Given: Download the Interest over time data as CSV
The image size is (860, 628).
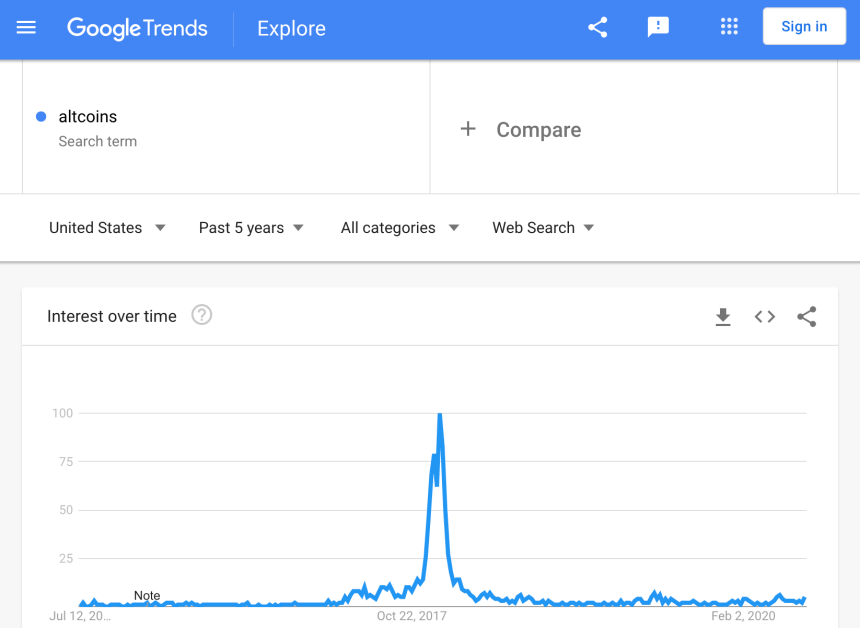Looking at the screenshot, I should (x=722, y=316).
